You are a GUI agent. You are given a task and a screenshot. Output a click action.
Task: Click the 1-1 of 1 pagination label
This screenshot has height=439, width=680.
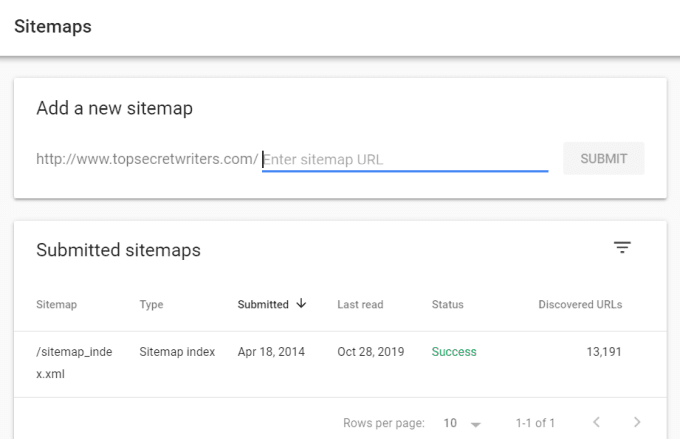[535, 423]
